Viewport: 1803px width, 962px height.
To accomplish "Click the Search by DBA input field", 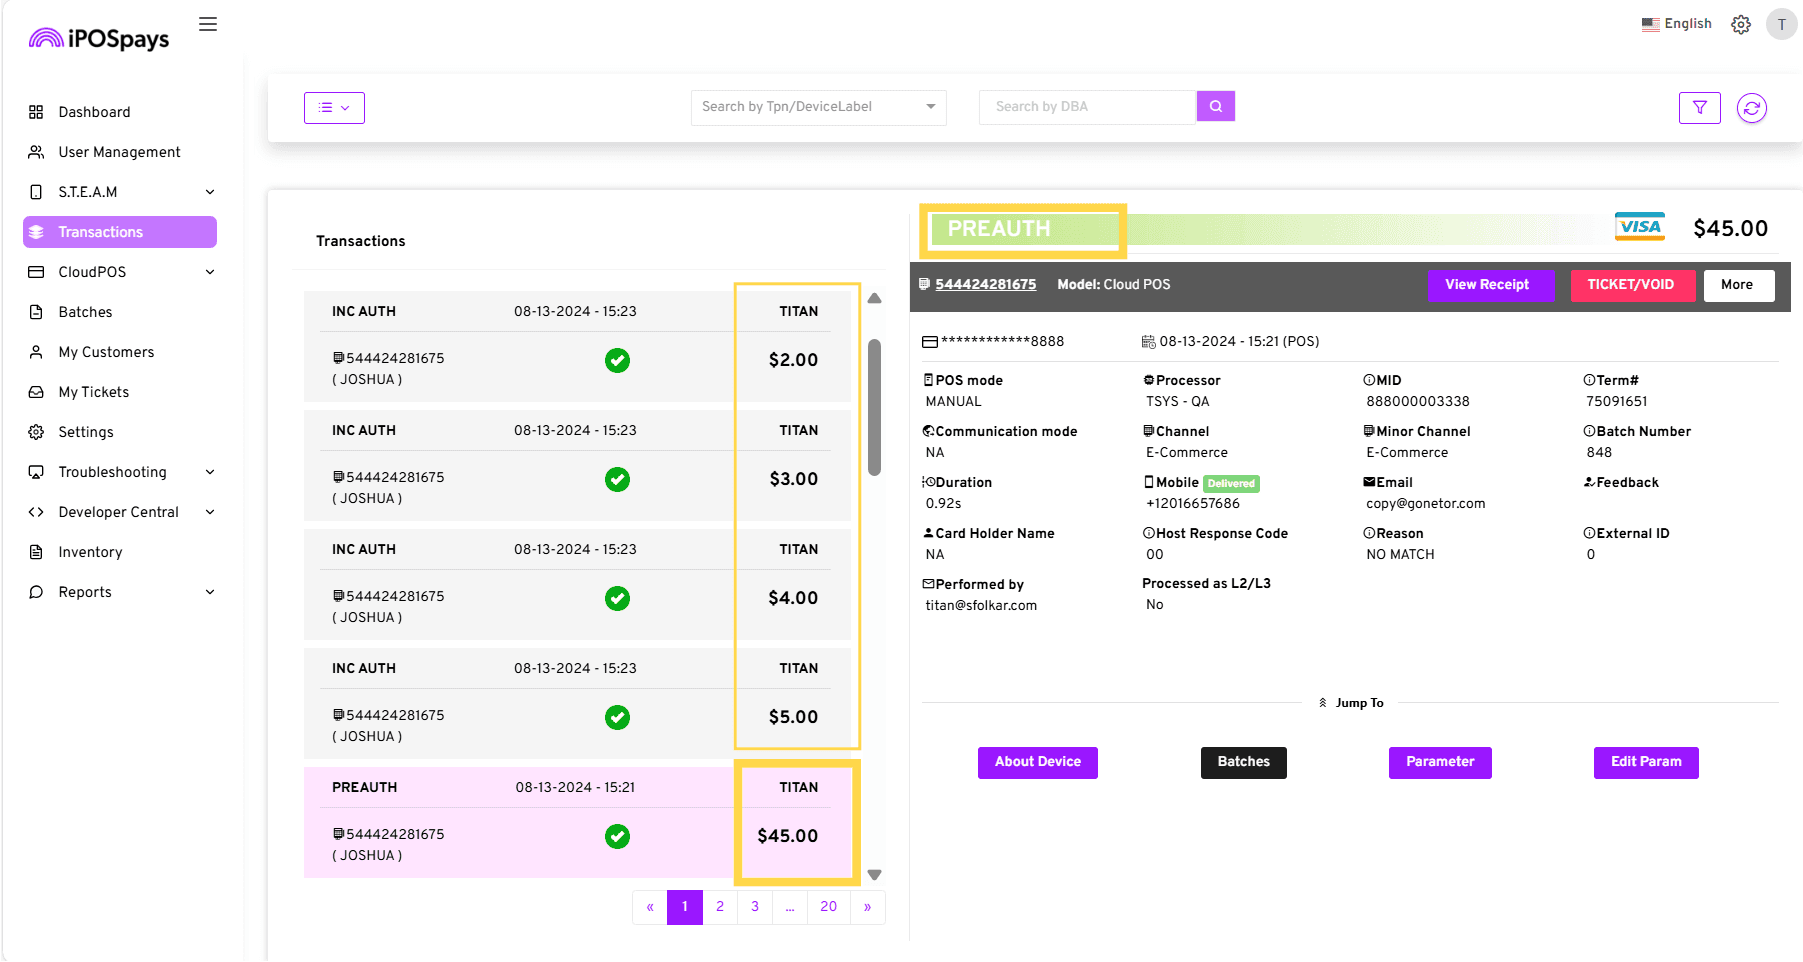I will 1088,107.
